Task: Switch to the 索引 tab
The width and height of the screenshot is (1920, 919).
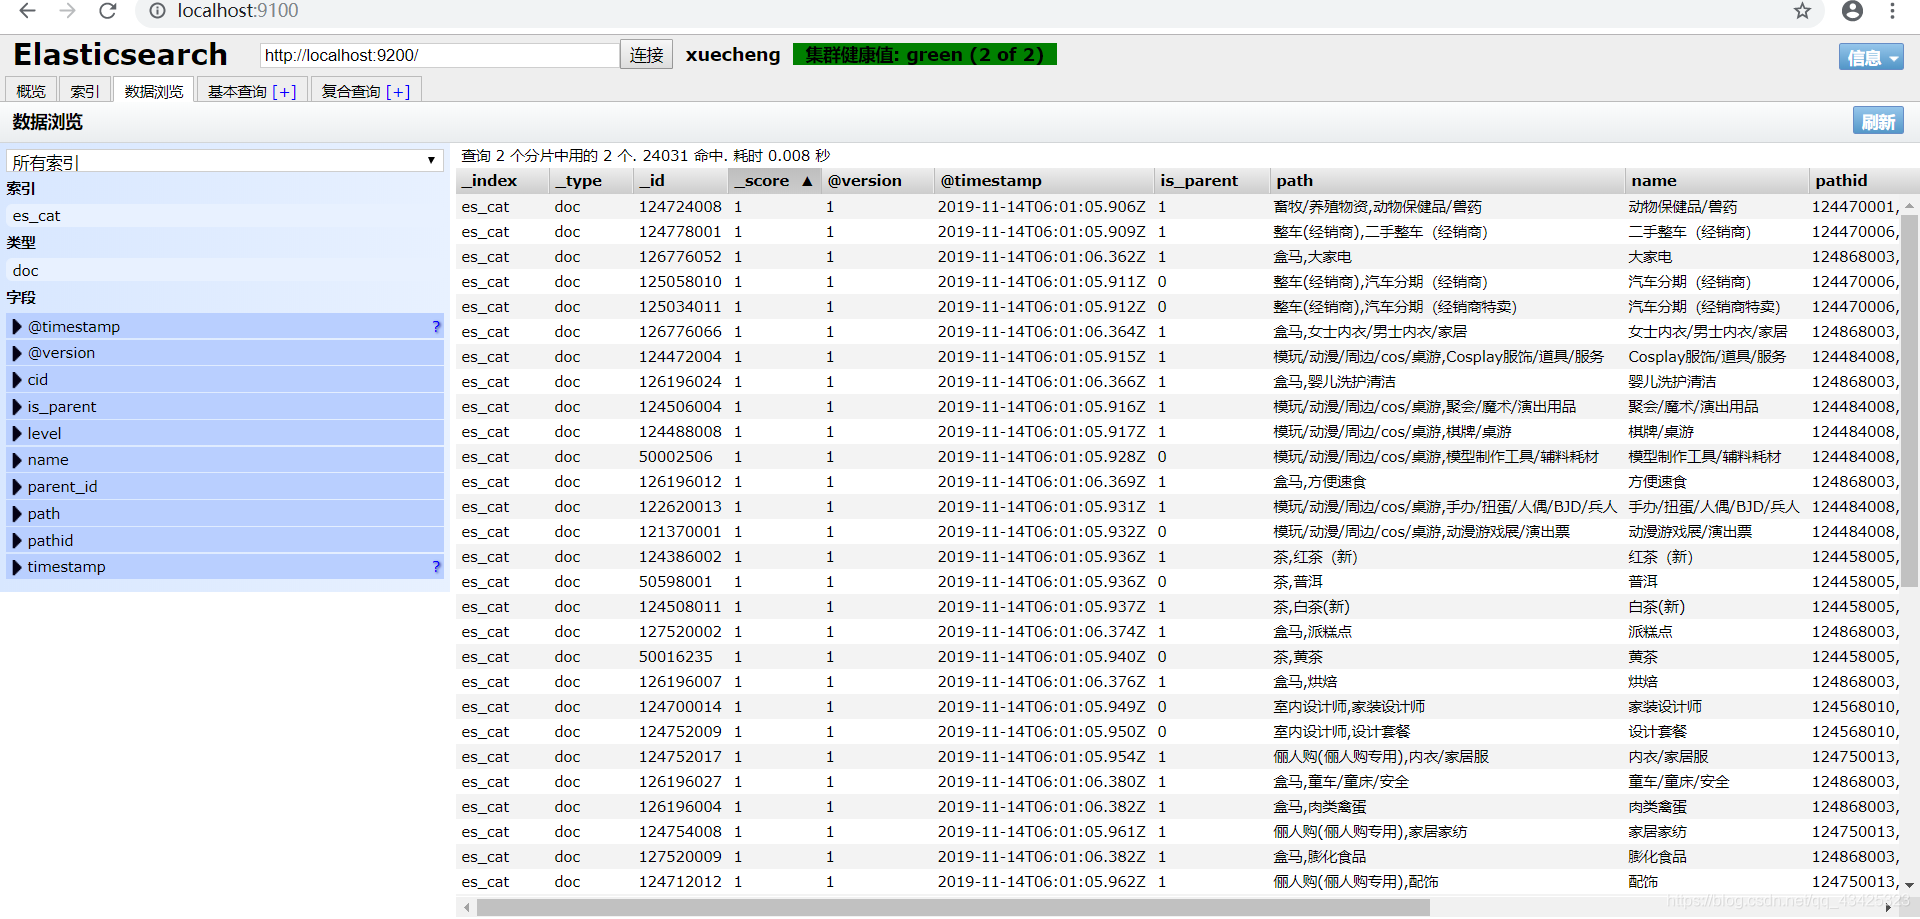Action: (85, 90)
